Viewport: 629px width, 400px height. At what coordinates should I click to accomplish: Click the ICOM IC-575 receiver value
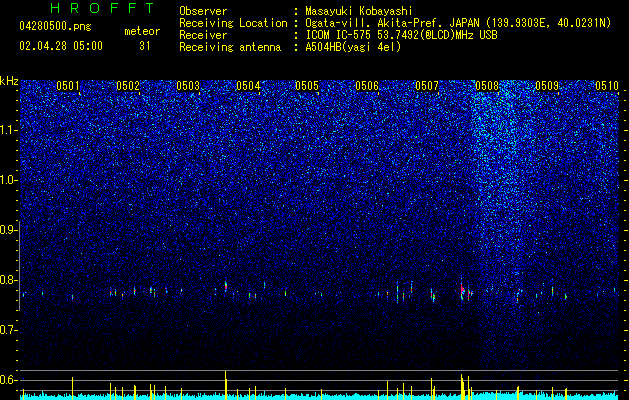401,35
